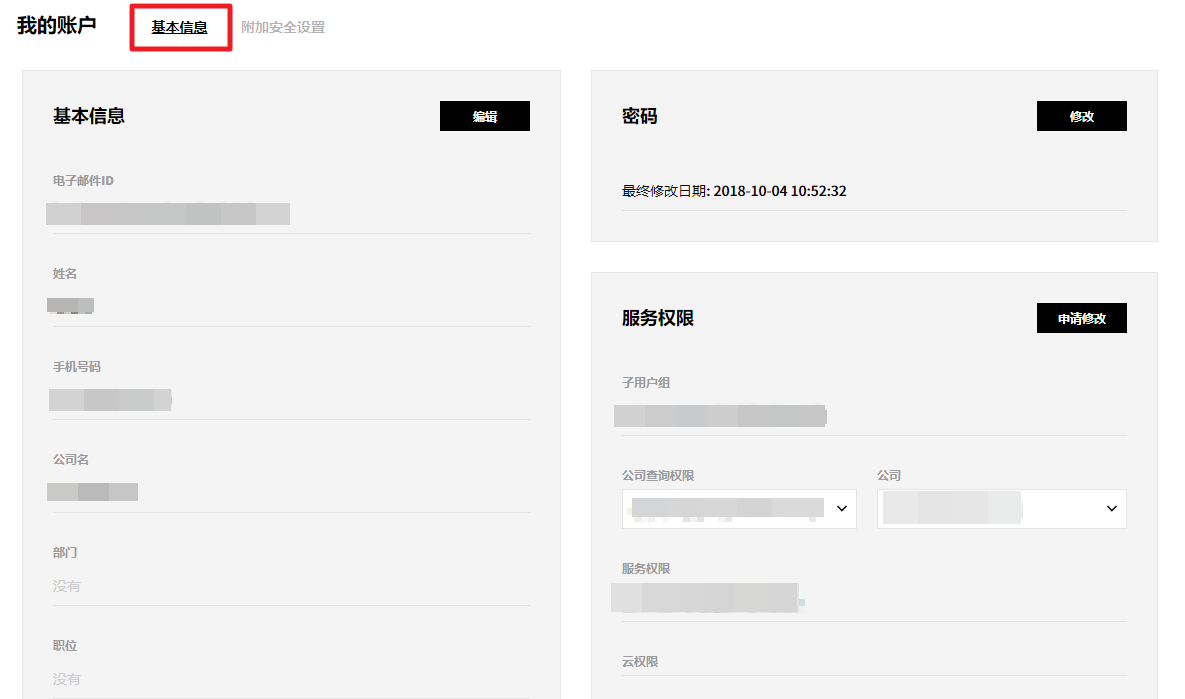
Task: Click the 云权限 field label
Action: click(640, 662)
